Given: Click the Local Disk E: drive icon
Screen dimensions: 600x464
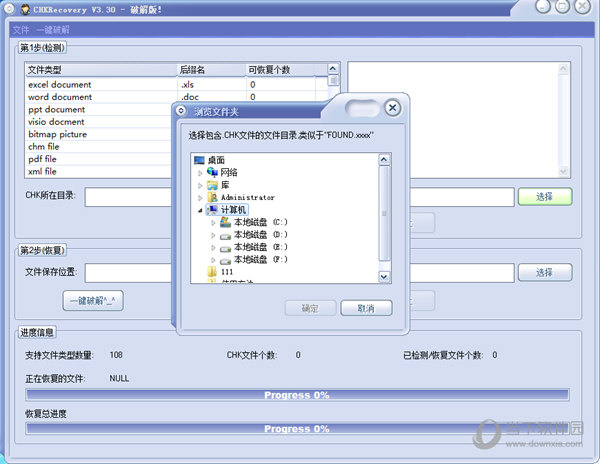Looking at the screenshot, I should [225, 248].
